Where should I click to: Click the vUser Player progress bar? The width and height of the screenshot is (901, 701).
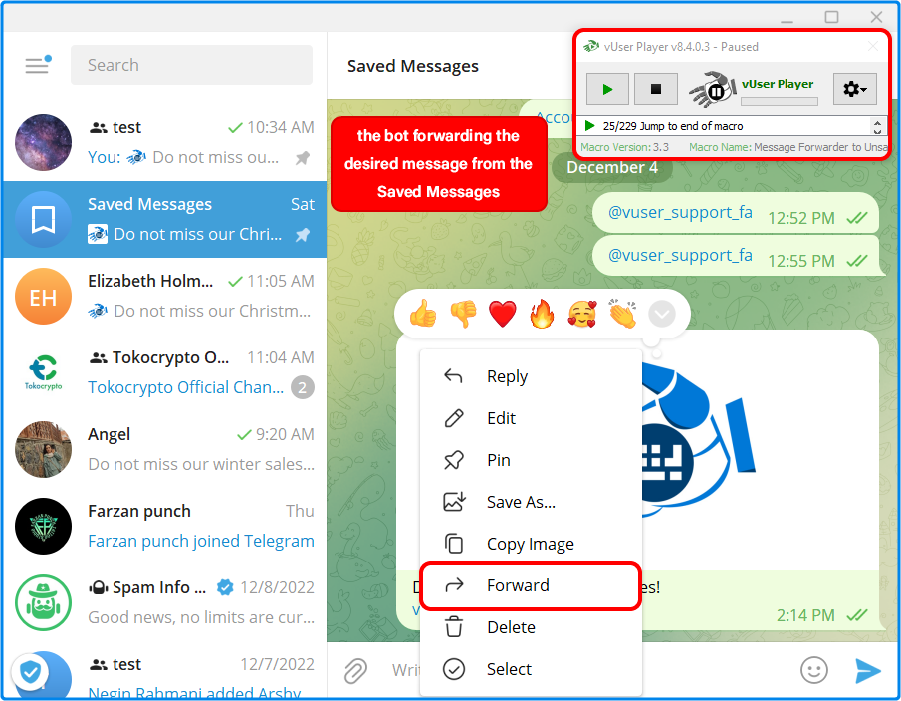click(780, 101)
